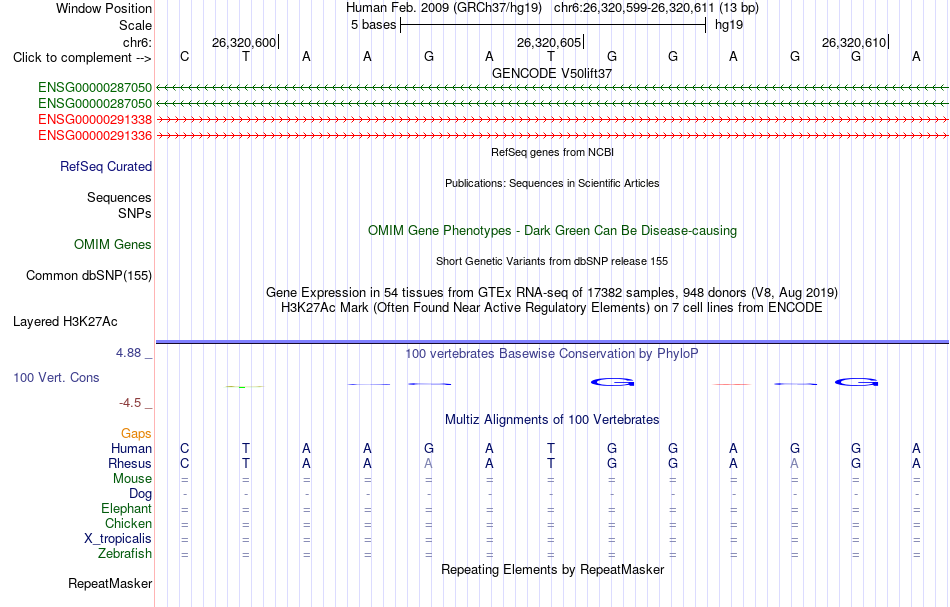
Task: Open the green ENSG00000287050 first track label
Action: (x=95, y=87)
